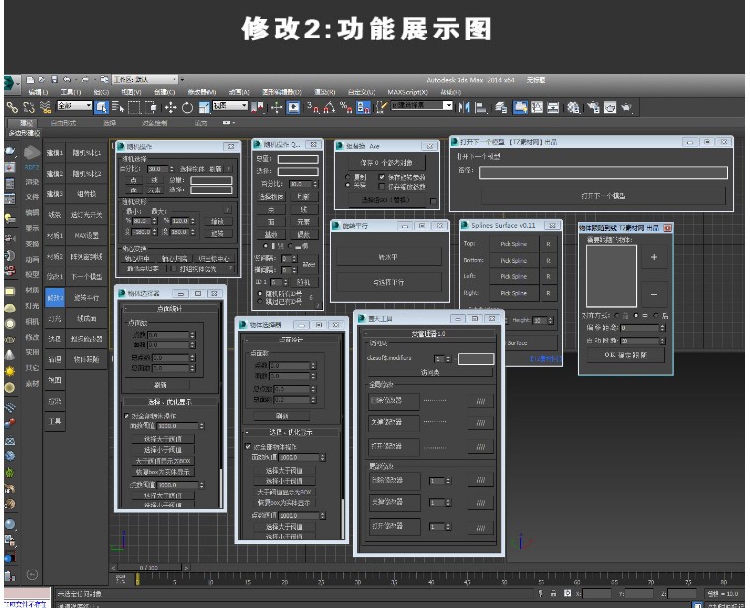Image resolution: width=750 pixels, height=608 pixels.
Task: Click the 转水平 button
Action: tap(388, 257)
